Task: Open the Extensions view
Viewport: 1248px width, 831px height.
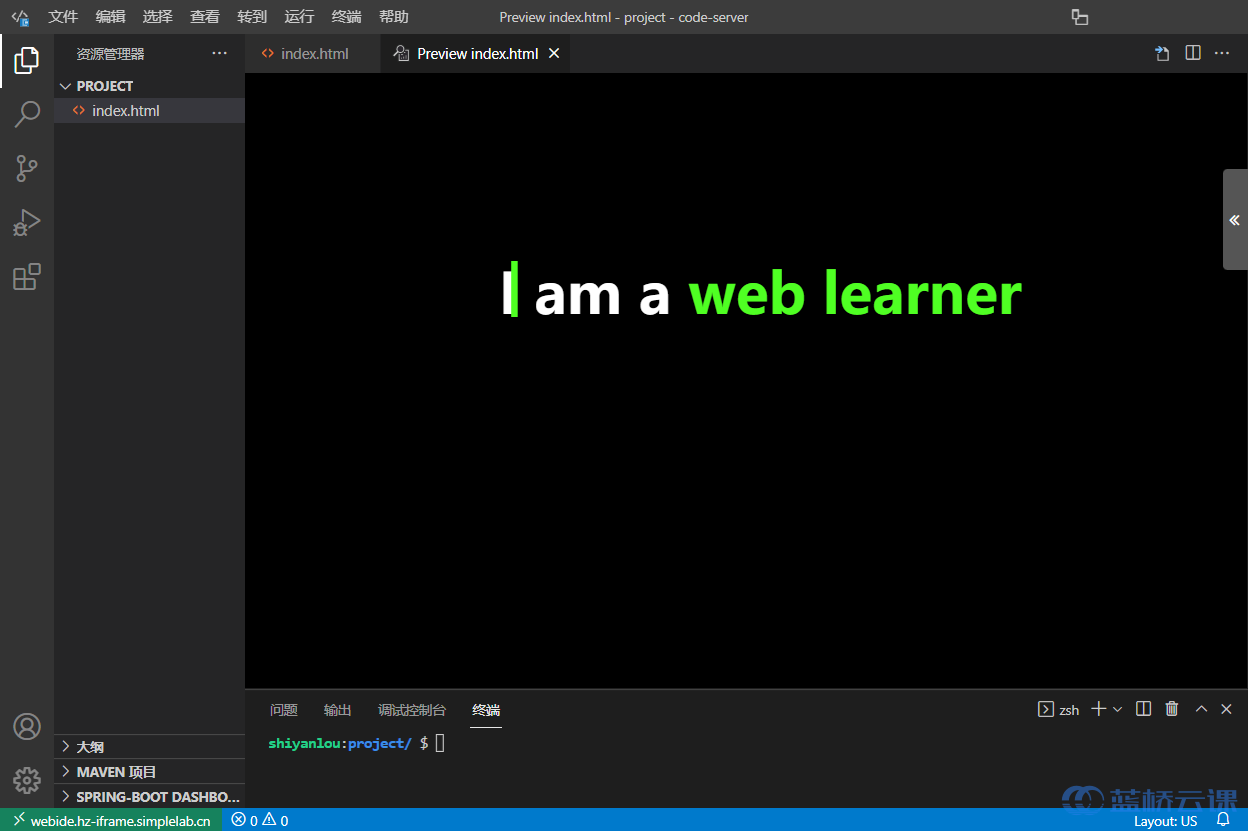Action: coord(27,277)
